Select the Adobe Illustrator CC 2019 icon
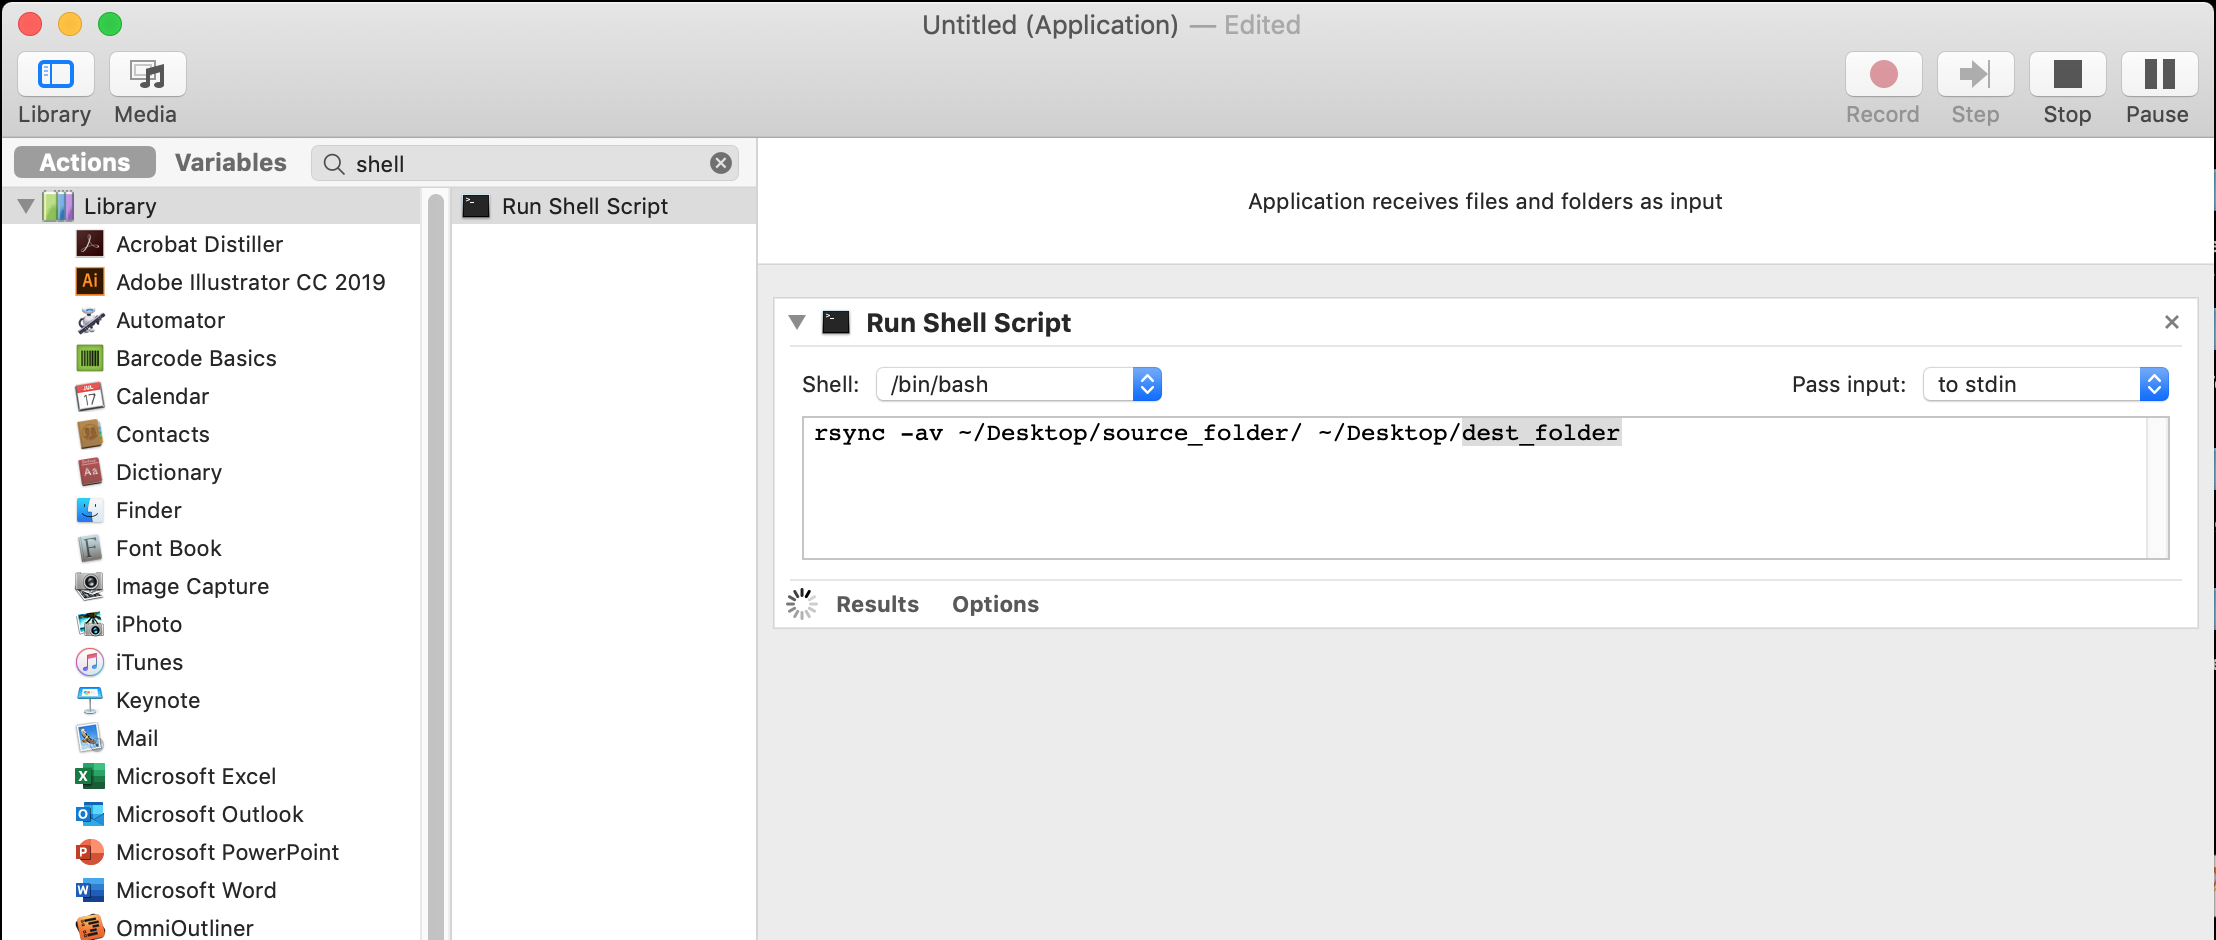 90,282
